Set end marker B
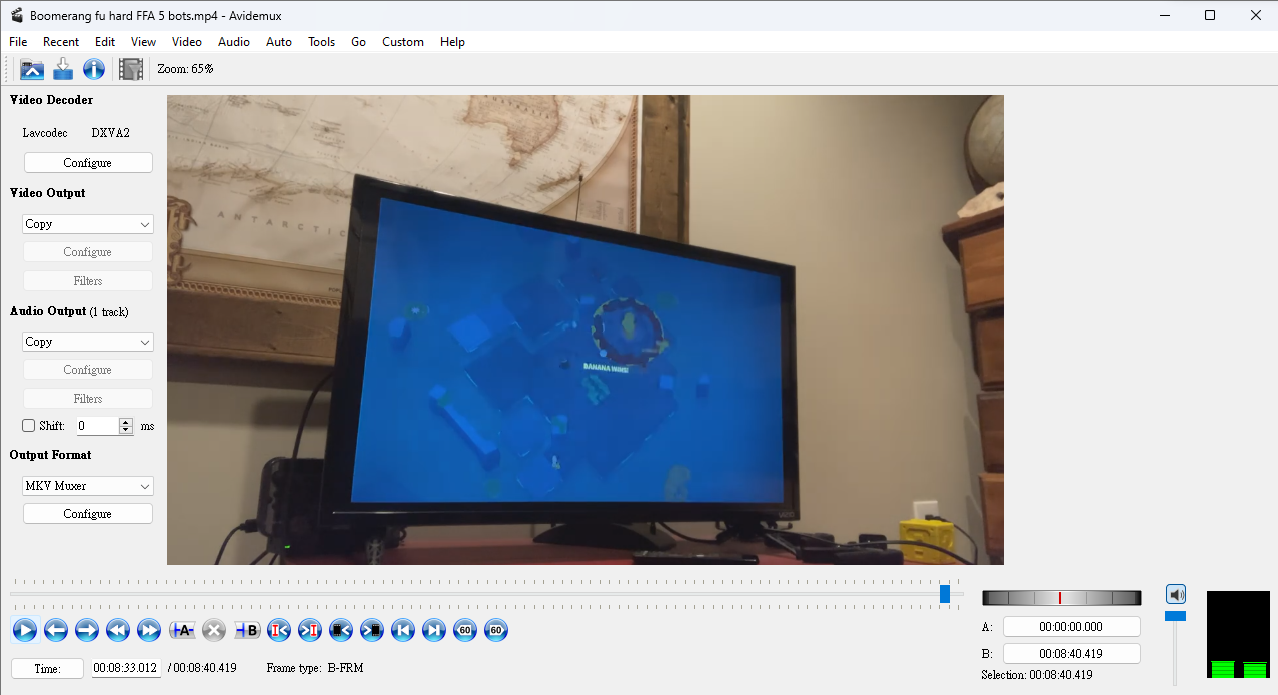The width and height of the screenshot is (1278, 695). tap(247, 630)
